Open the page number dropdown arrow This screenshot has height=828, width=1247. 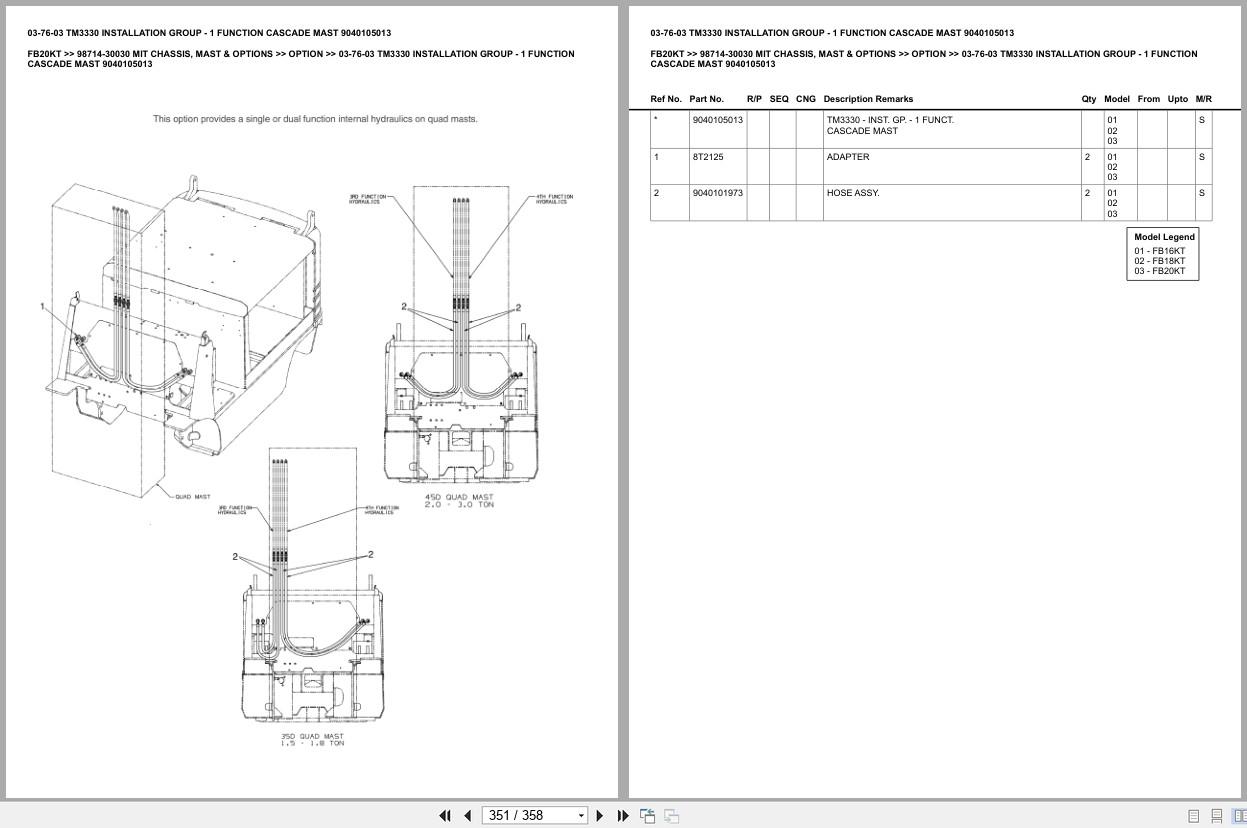581,816
